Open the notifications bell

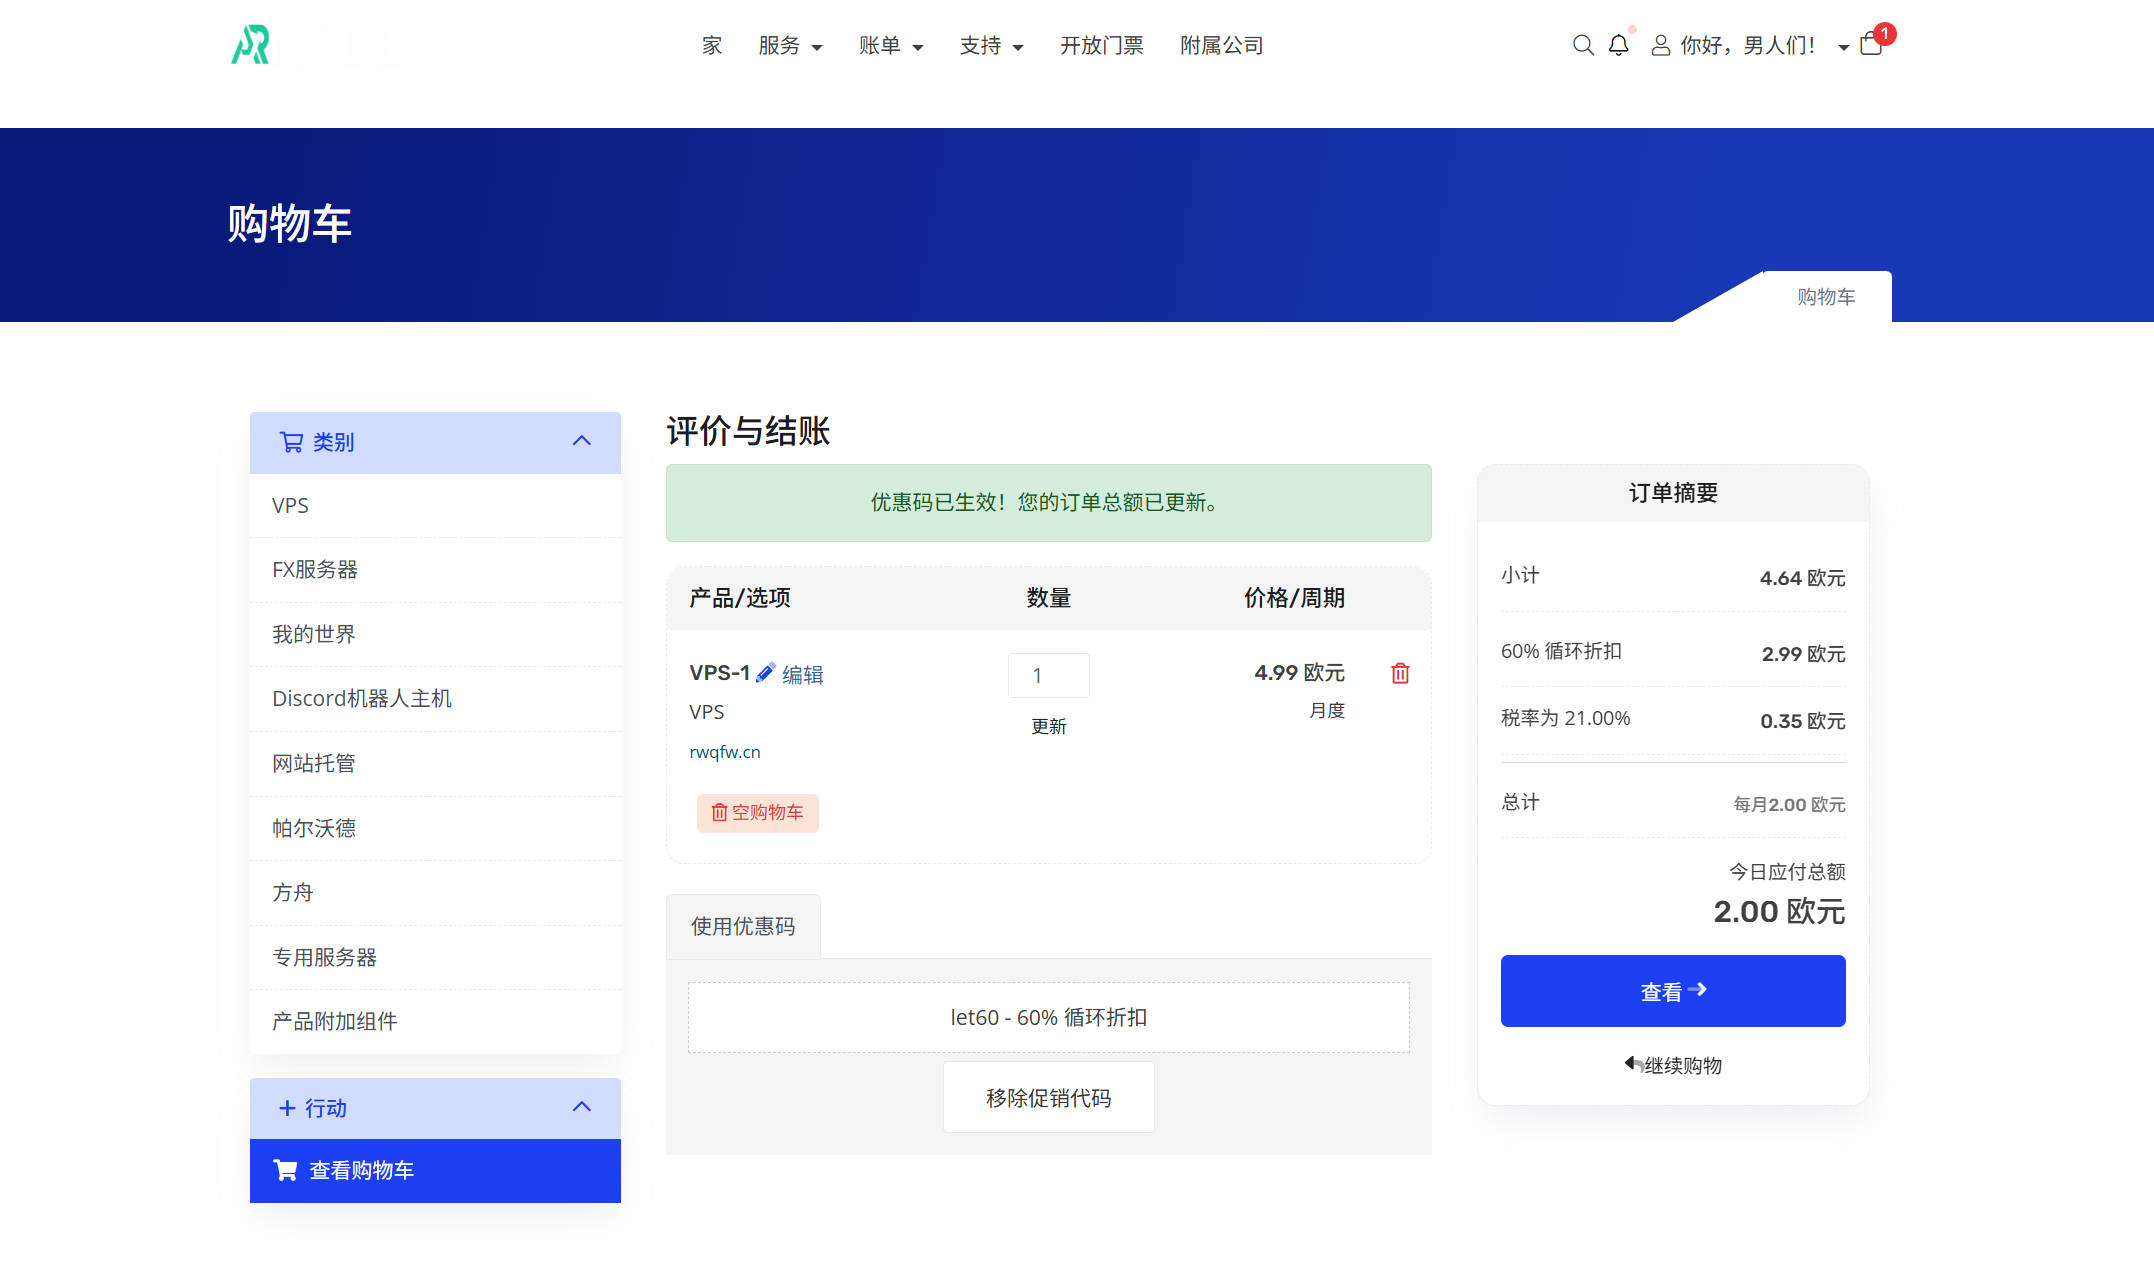1618,45
